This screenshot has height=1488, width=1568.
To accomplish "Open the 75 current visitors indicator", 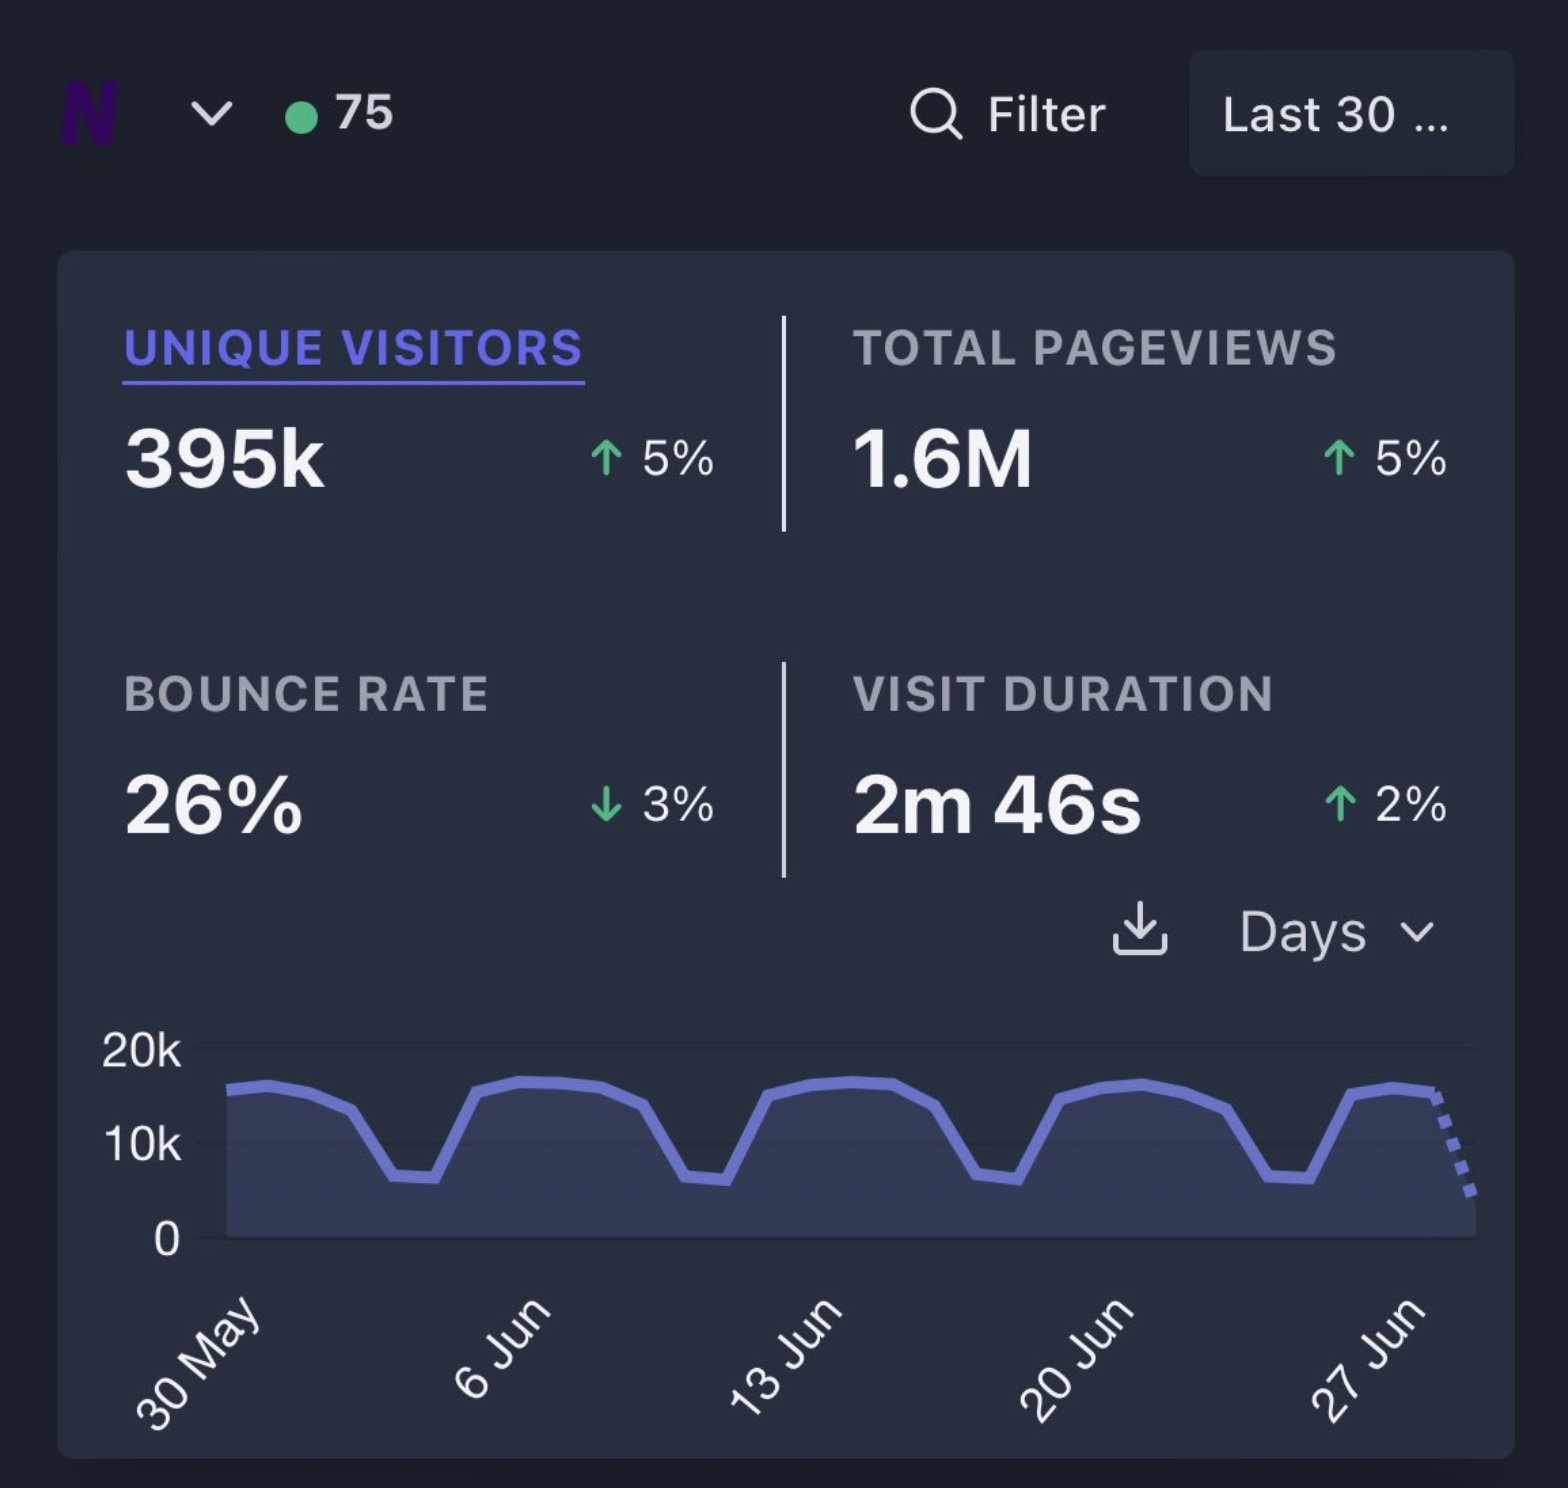I will tap(339, 113).
